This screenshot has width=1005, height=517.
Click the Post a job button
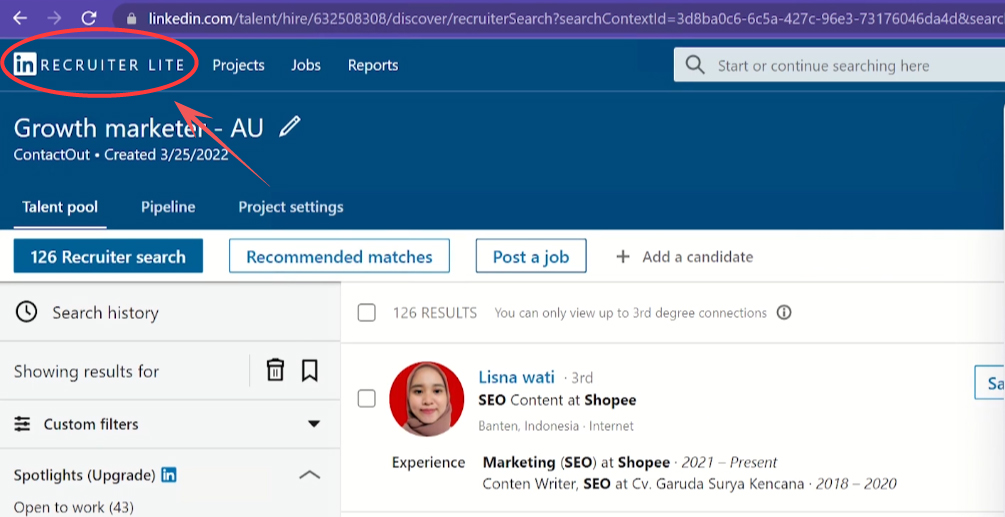pos(531,256)
